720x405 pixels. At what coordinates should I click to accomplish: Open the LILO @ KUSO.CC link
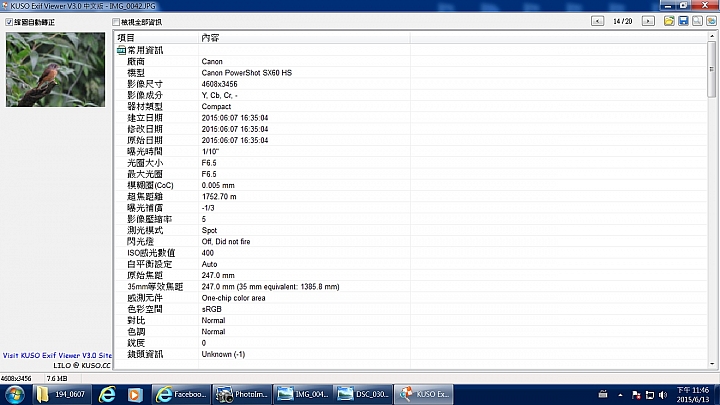[x=82, y=366]
